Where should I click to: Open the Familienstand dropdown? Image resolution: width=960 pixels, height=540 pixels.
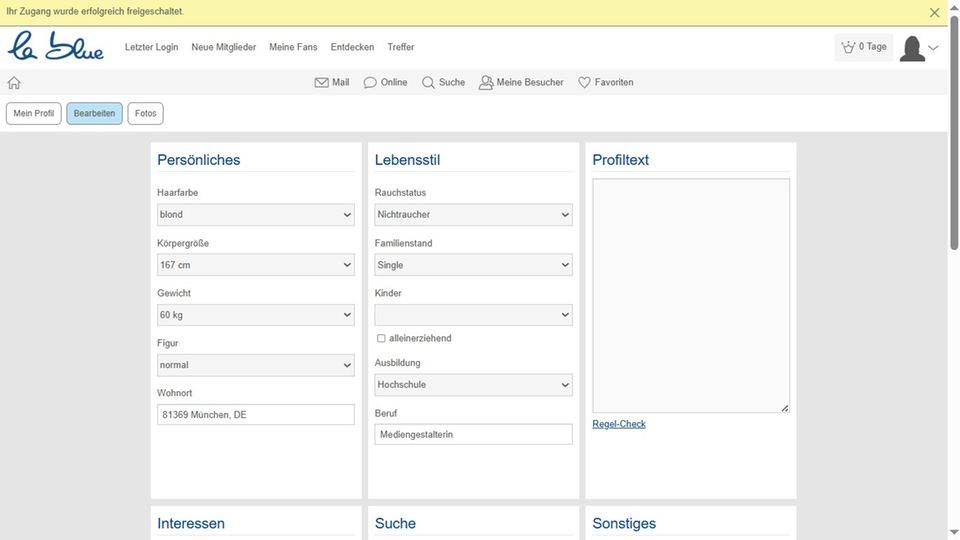[473, 265]
